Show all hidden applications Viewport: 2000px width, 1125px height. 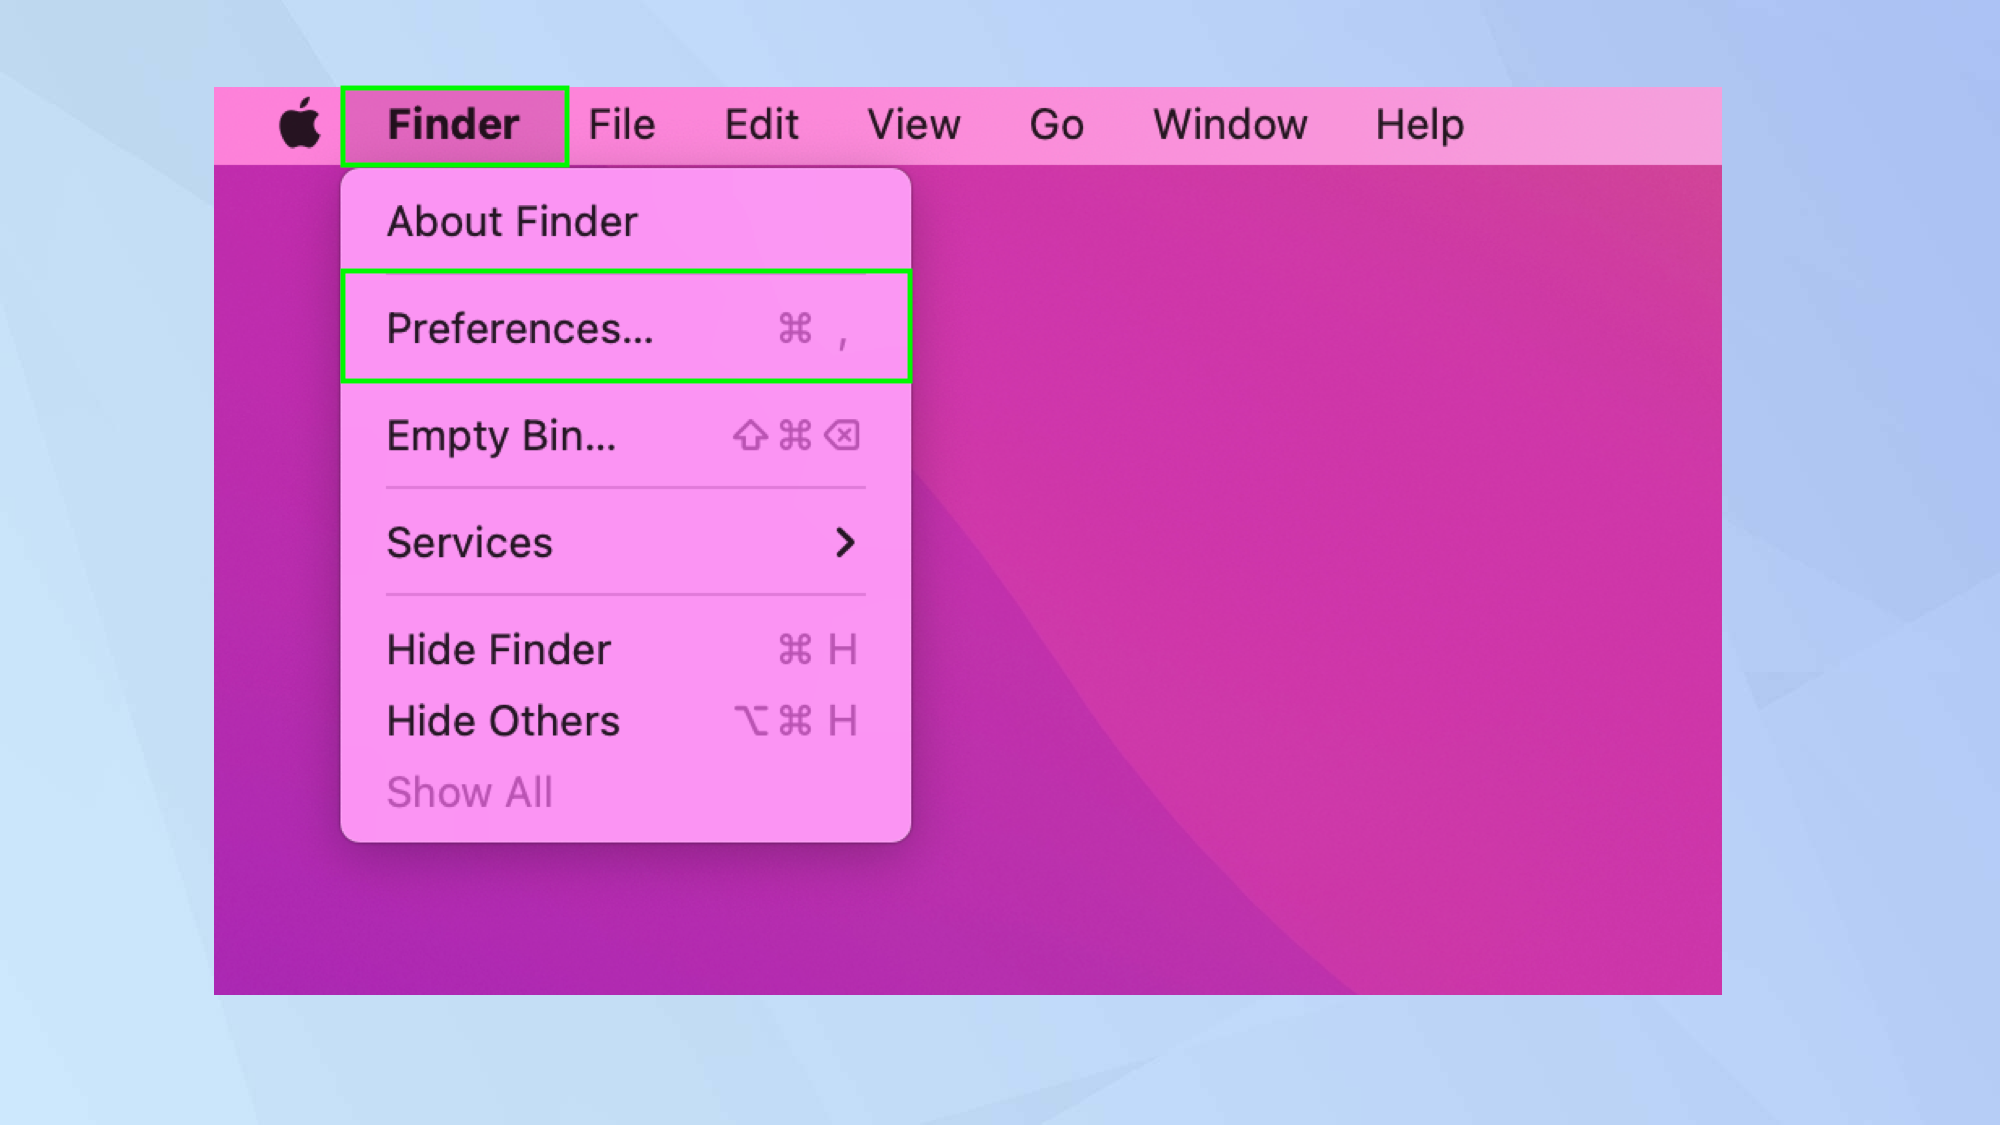point(468,793)
